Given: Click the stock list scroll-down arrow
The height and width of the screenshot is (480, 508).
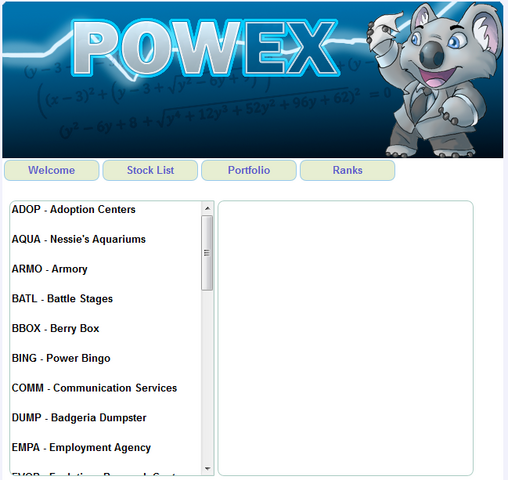Looking at the screenshot, I should 207,468.
